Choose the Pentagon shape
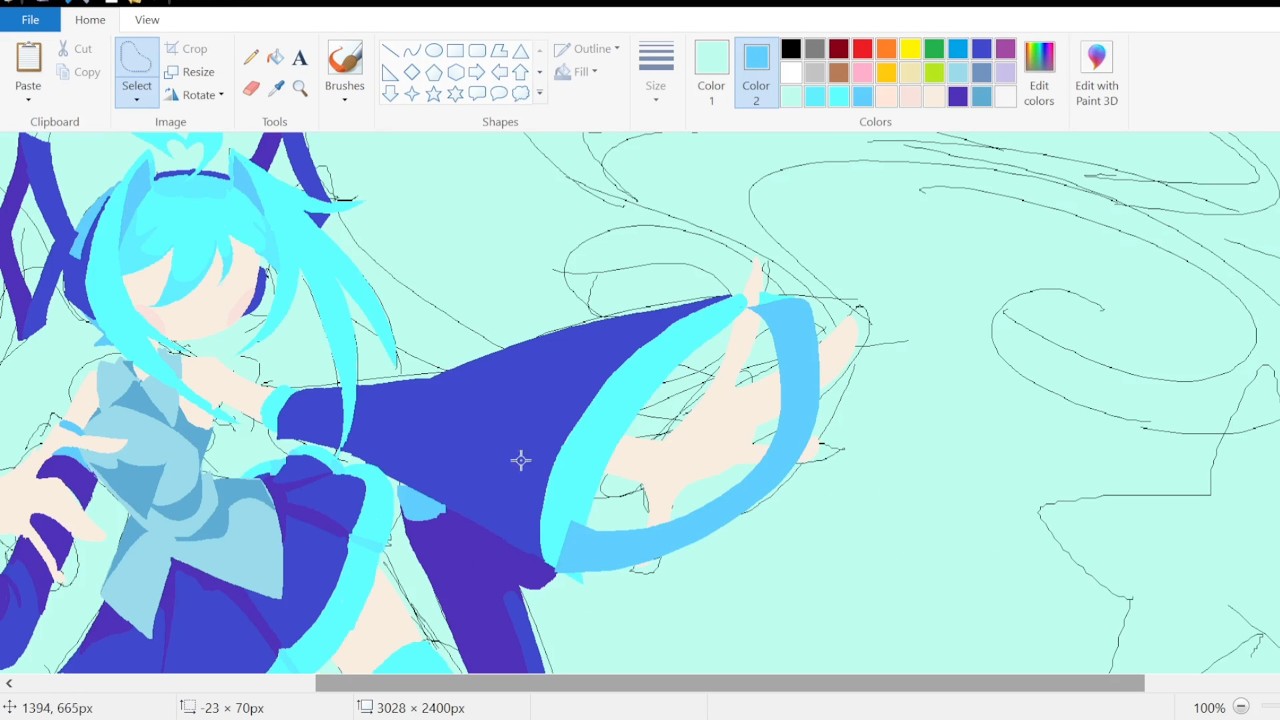Viewport: 1280px width, 720px height. coord(434,72)
